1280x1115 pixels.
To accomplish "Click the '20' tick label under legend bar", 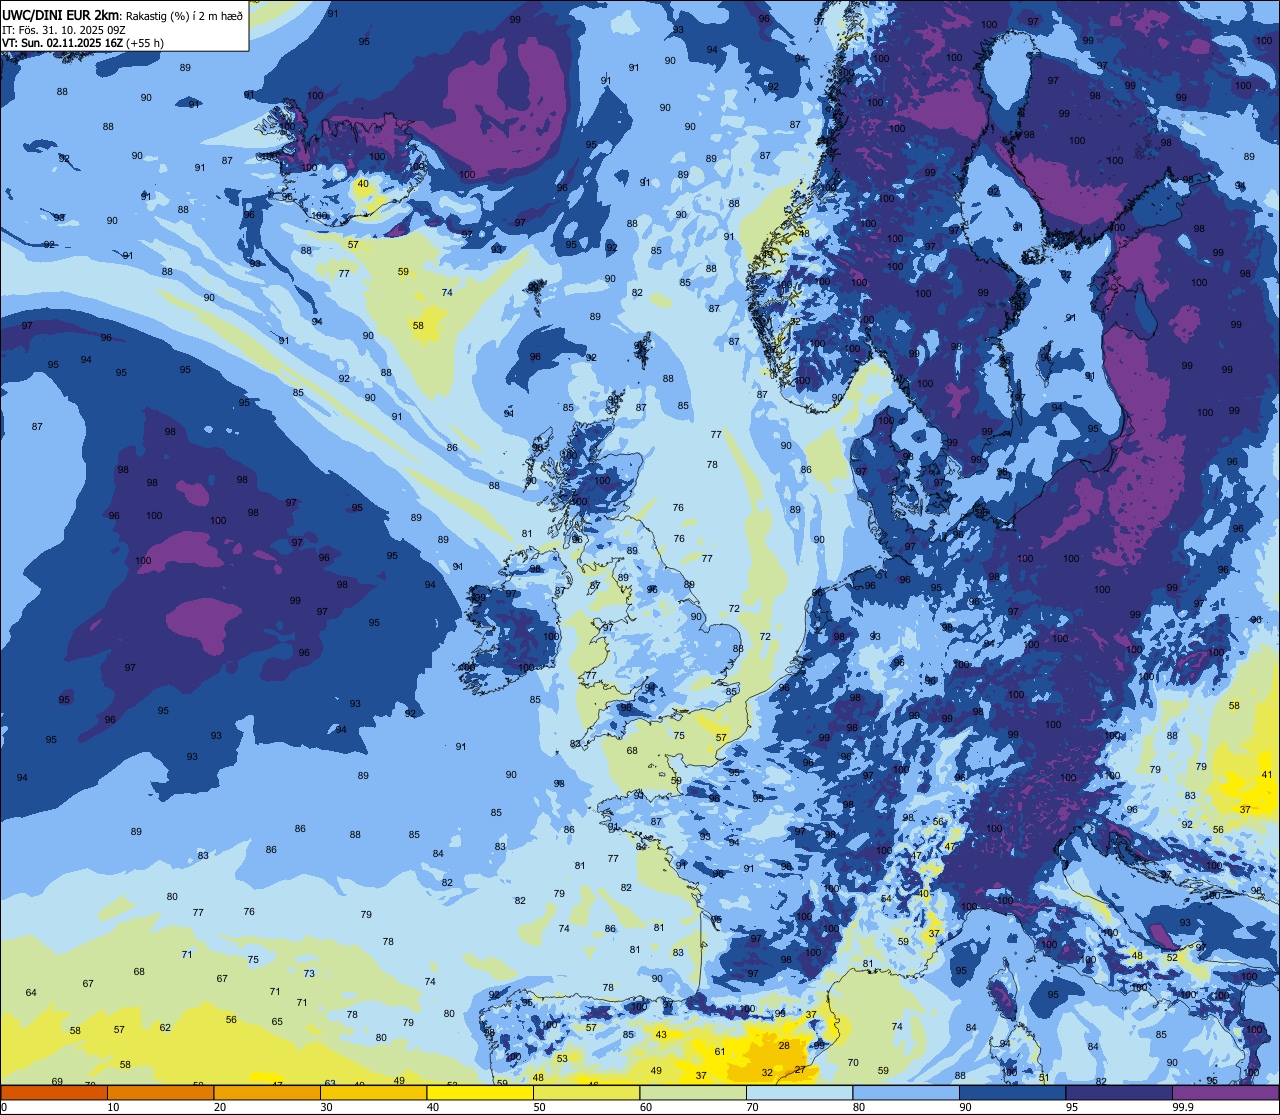I will 219,1107.
